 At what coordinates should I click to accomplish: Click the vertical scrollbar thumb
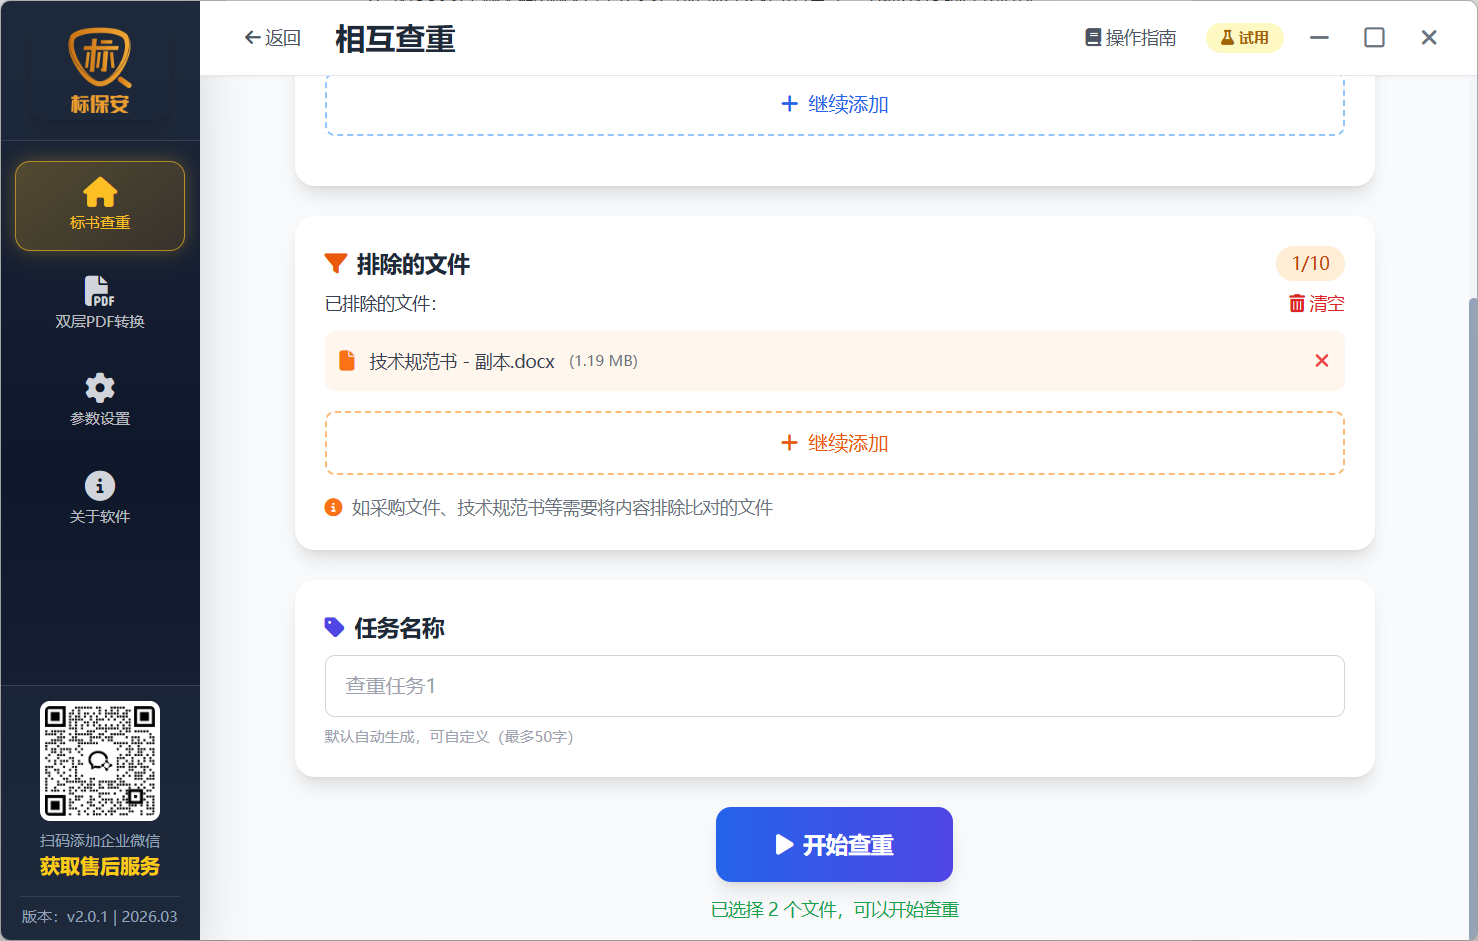point(1473,617)
